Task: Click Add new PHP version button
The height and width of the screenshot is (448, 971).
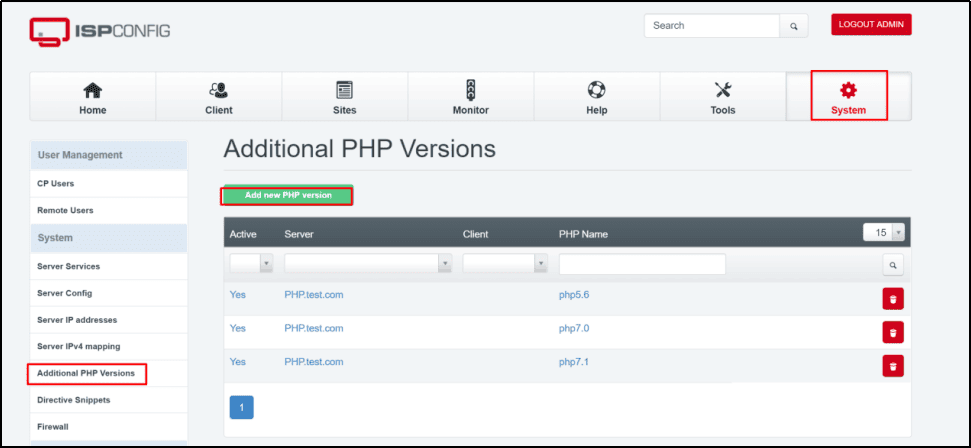Action: point(288,196)
